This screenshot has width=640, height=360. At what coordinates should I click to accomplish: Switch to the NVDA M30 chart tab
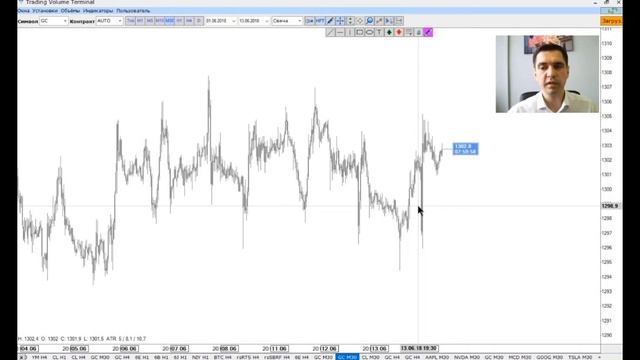point(467,357)
